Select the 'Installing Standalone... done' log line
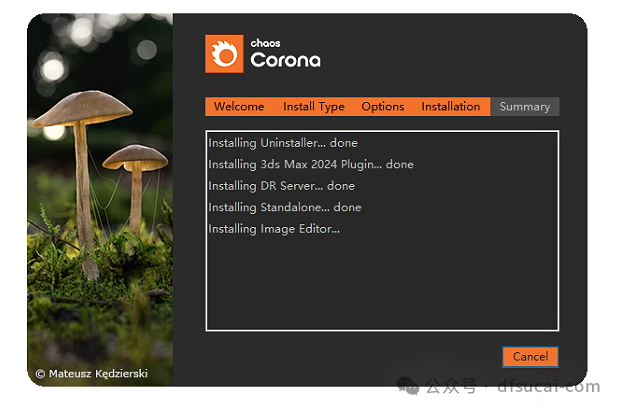 click(x=285, y=207)
